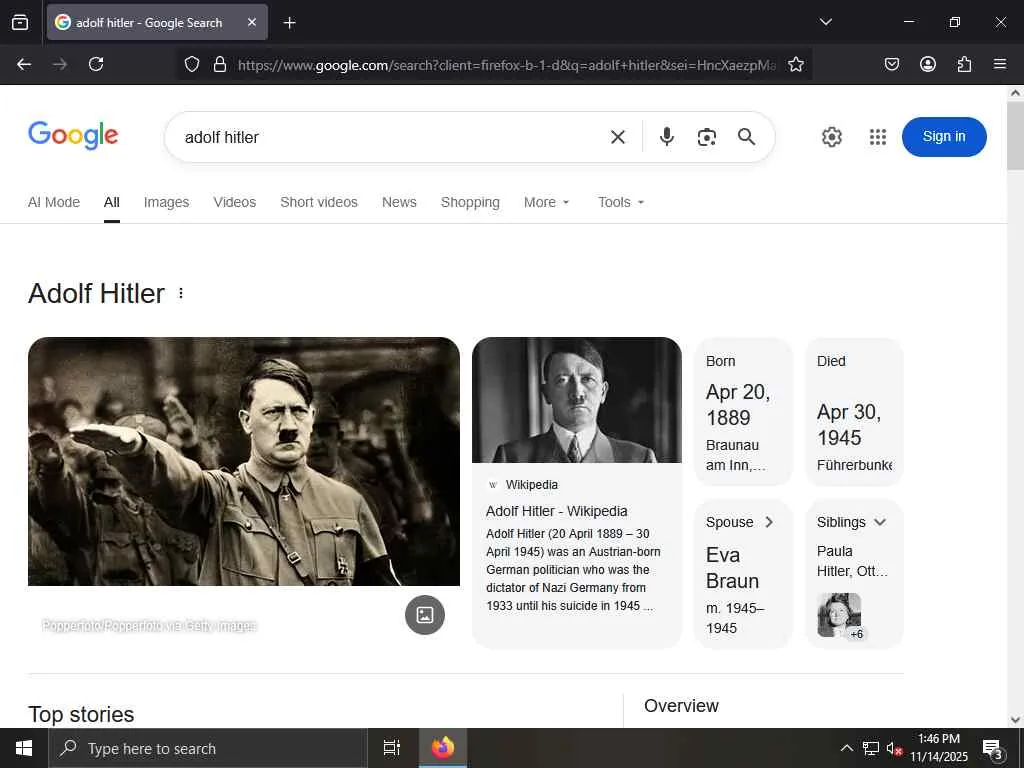
Task: Switch to Videos tab
Action: [234, 202]
